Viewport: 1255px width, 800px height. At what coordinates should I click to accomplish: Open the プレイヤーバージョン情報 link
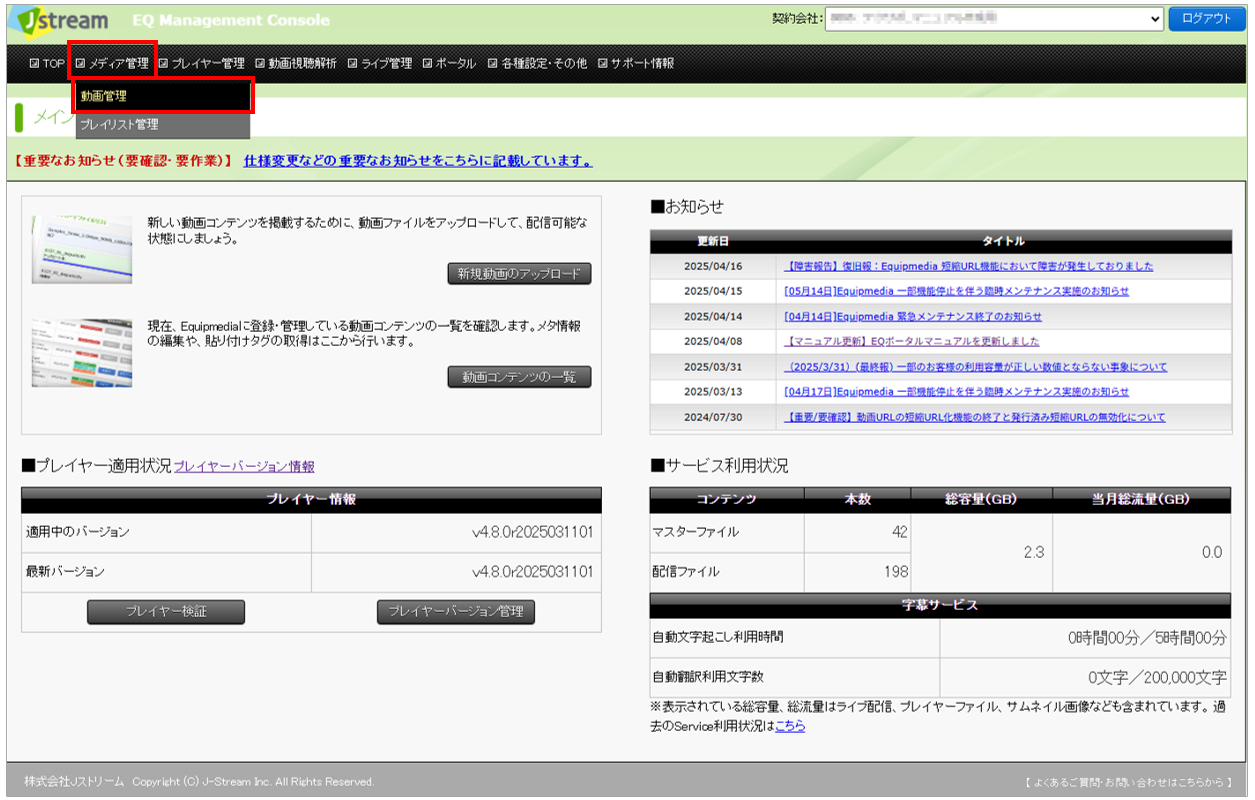(244, 466)
